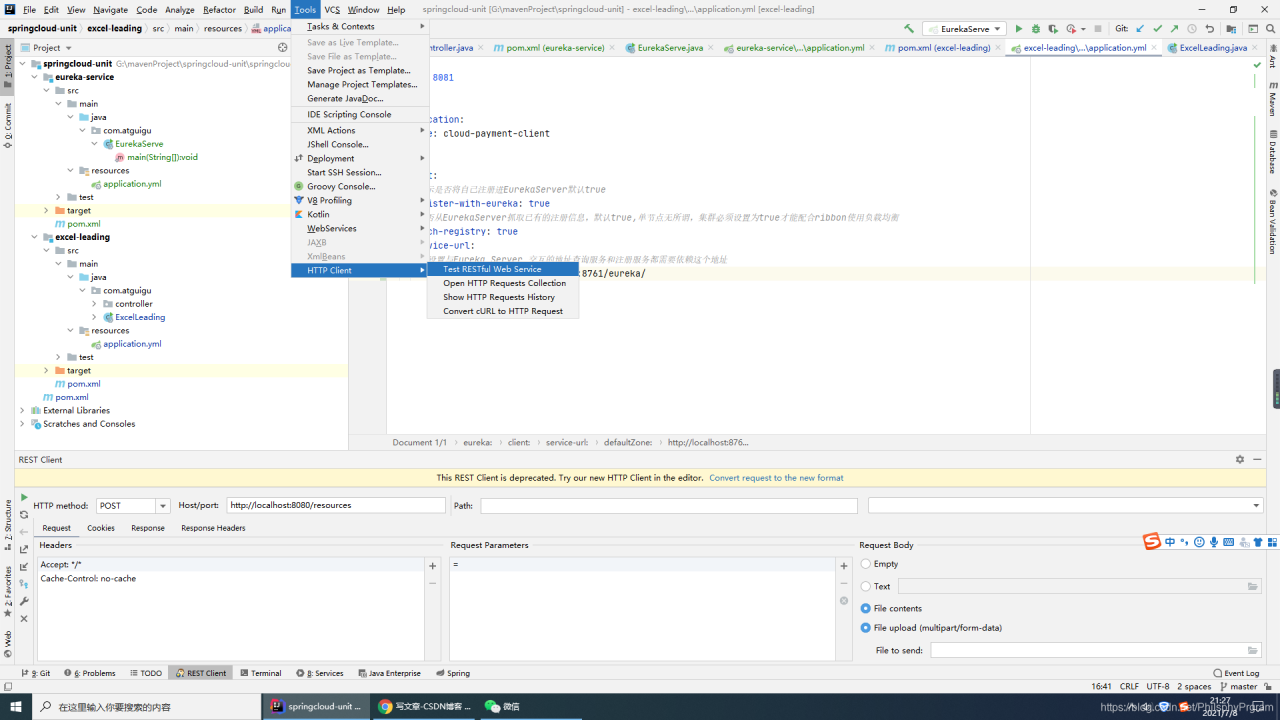
Task: Collapse the eureka-service project node
Action: (x=34, y=76)
